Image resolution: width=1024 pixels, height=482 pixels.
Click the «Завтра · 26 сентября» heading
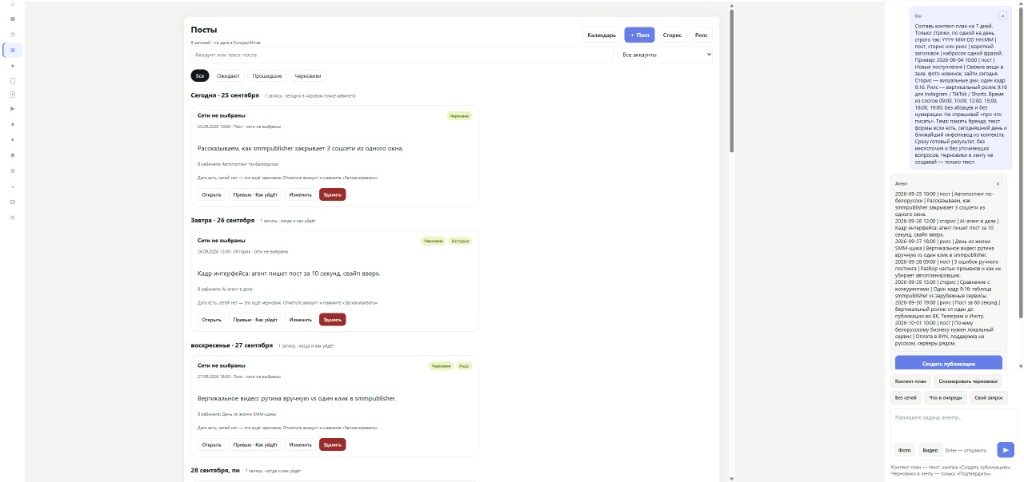(x=223, y=220)
